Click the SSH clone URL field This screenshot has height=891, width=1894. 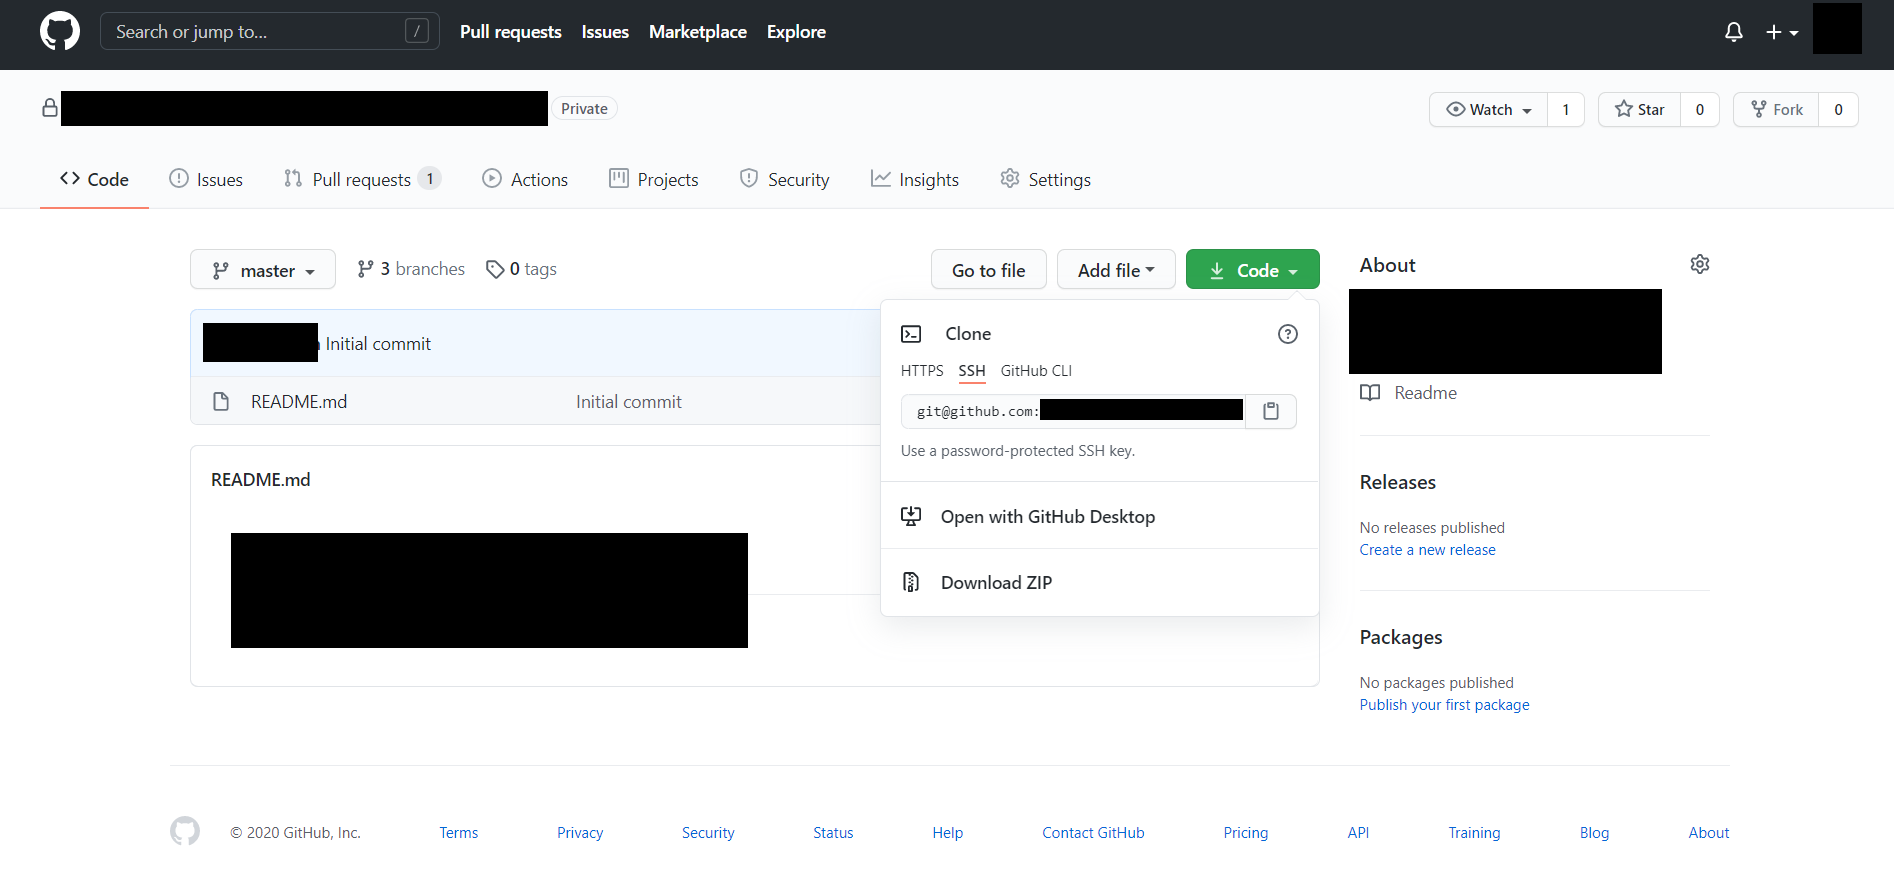(1073, 411)
